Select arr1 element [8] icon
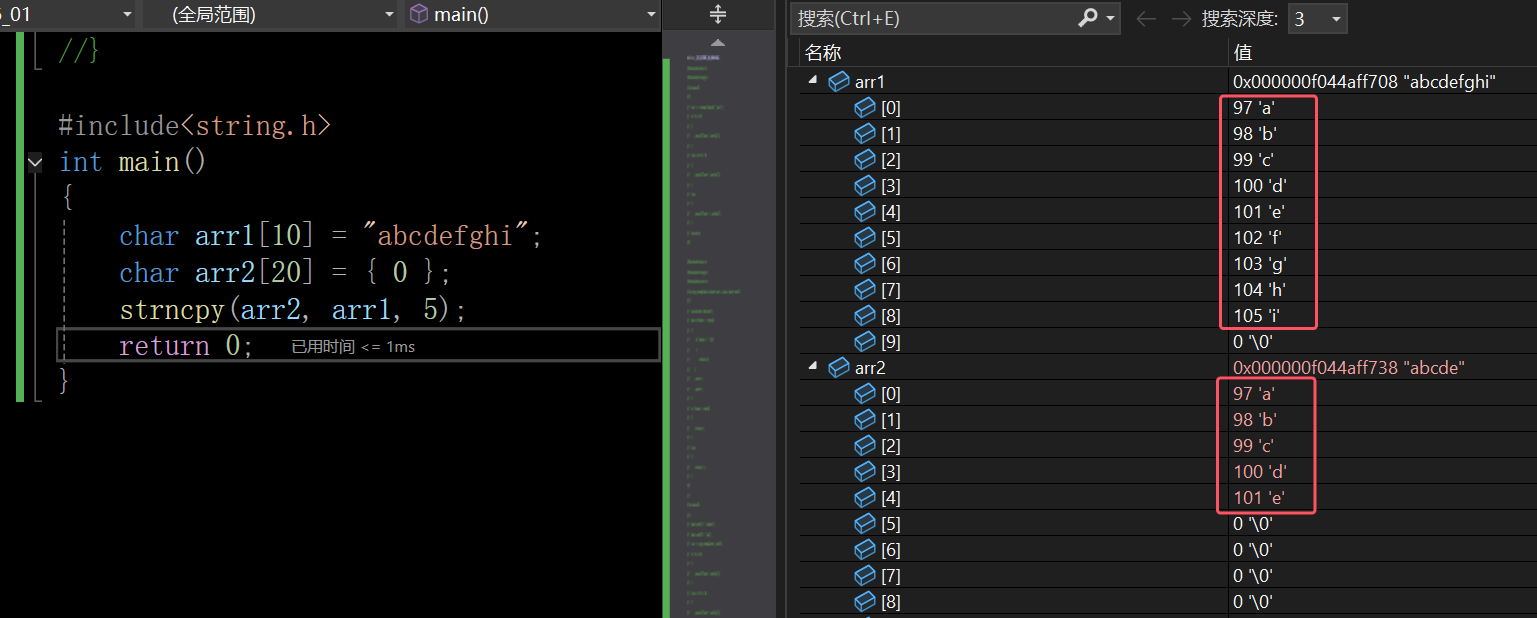Screen dimensions: 1537x618 tap(864, 316)
